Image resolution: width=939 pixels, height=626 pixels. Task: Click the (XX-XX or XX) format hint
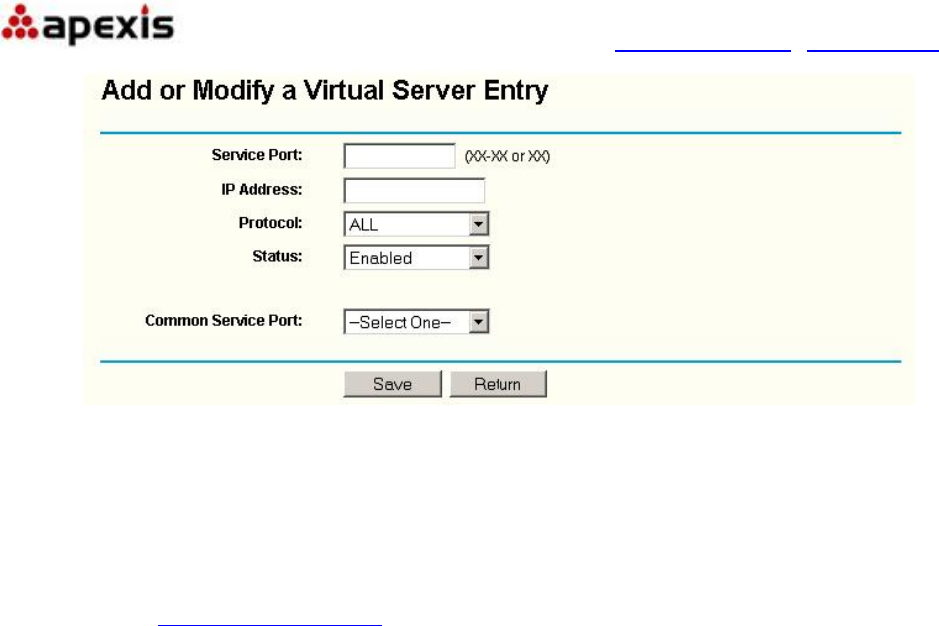coord(507,156)
